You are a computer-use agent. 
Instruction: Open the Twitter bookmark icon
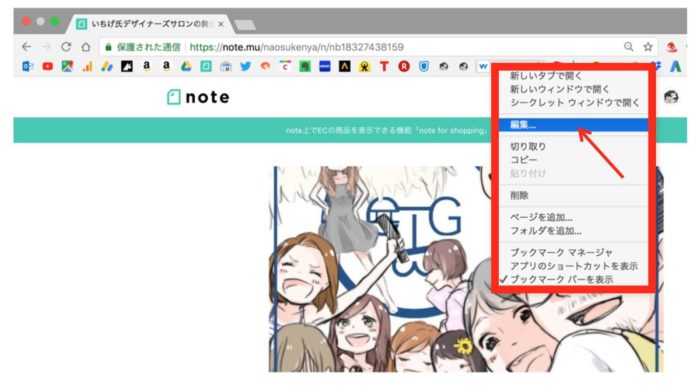pyautogui.click(x=246, y=67)
